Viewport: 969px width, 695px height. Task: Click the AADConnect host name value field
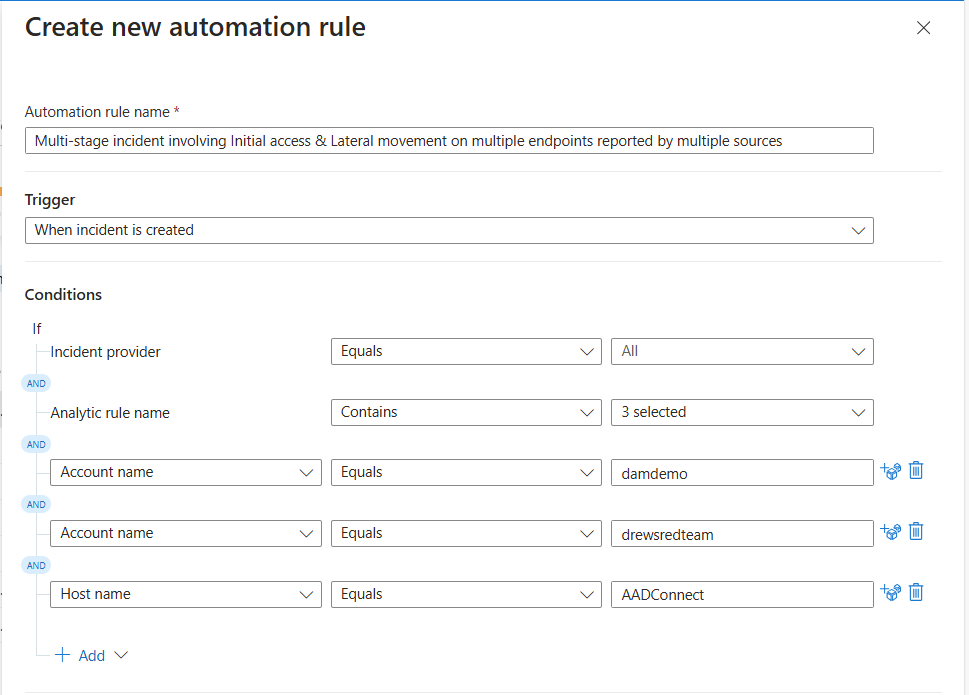click(741, 595)
